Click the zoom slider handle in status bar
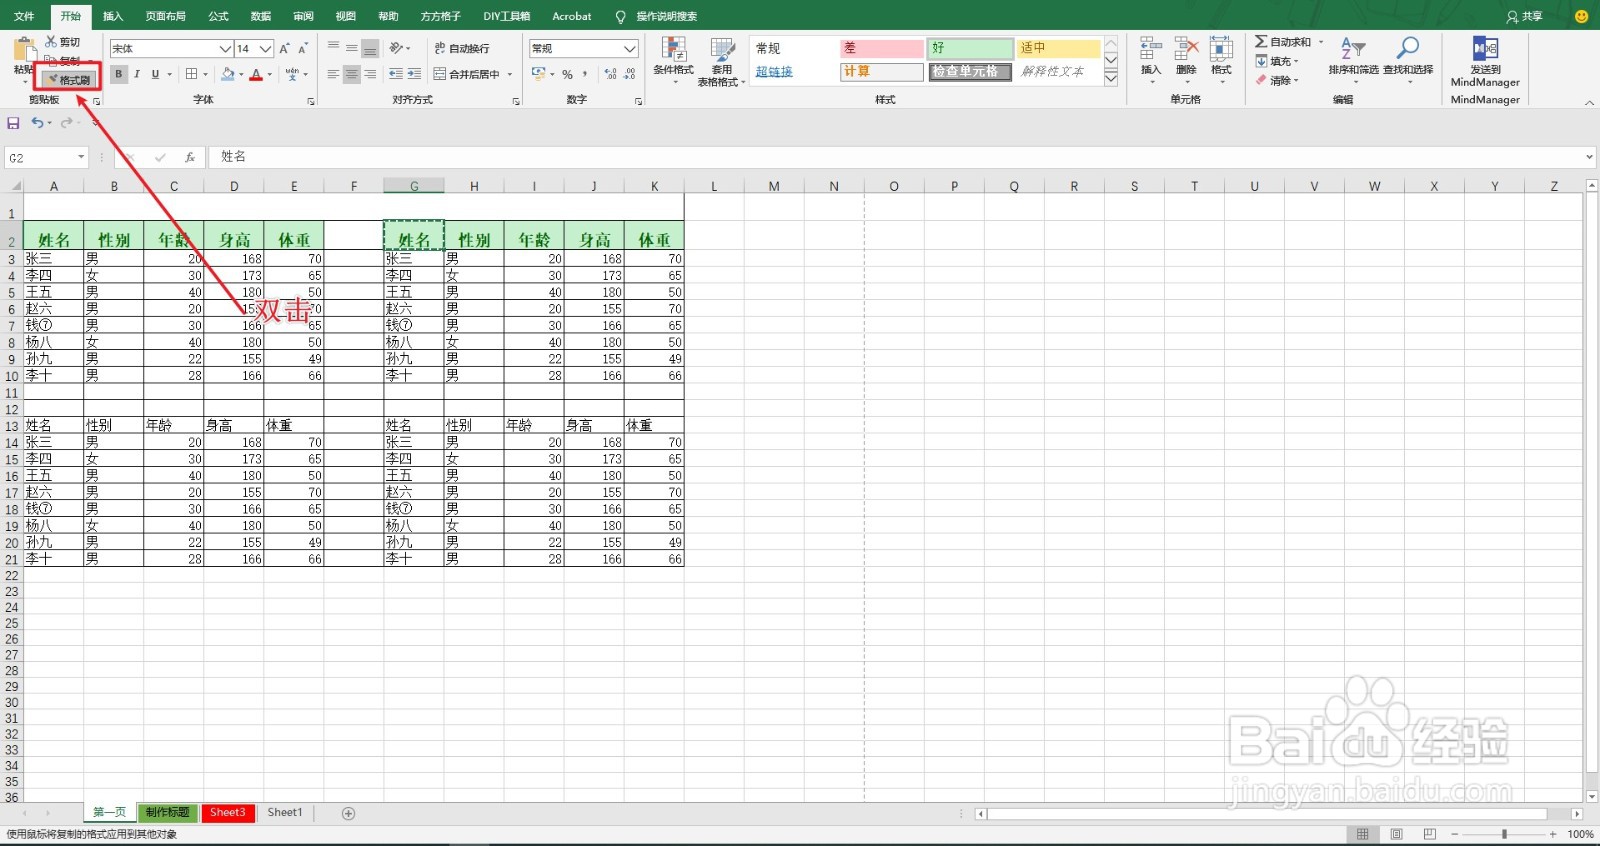Screen dimensions: 1600x846 pos(1504,834)
